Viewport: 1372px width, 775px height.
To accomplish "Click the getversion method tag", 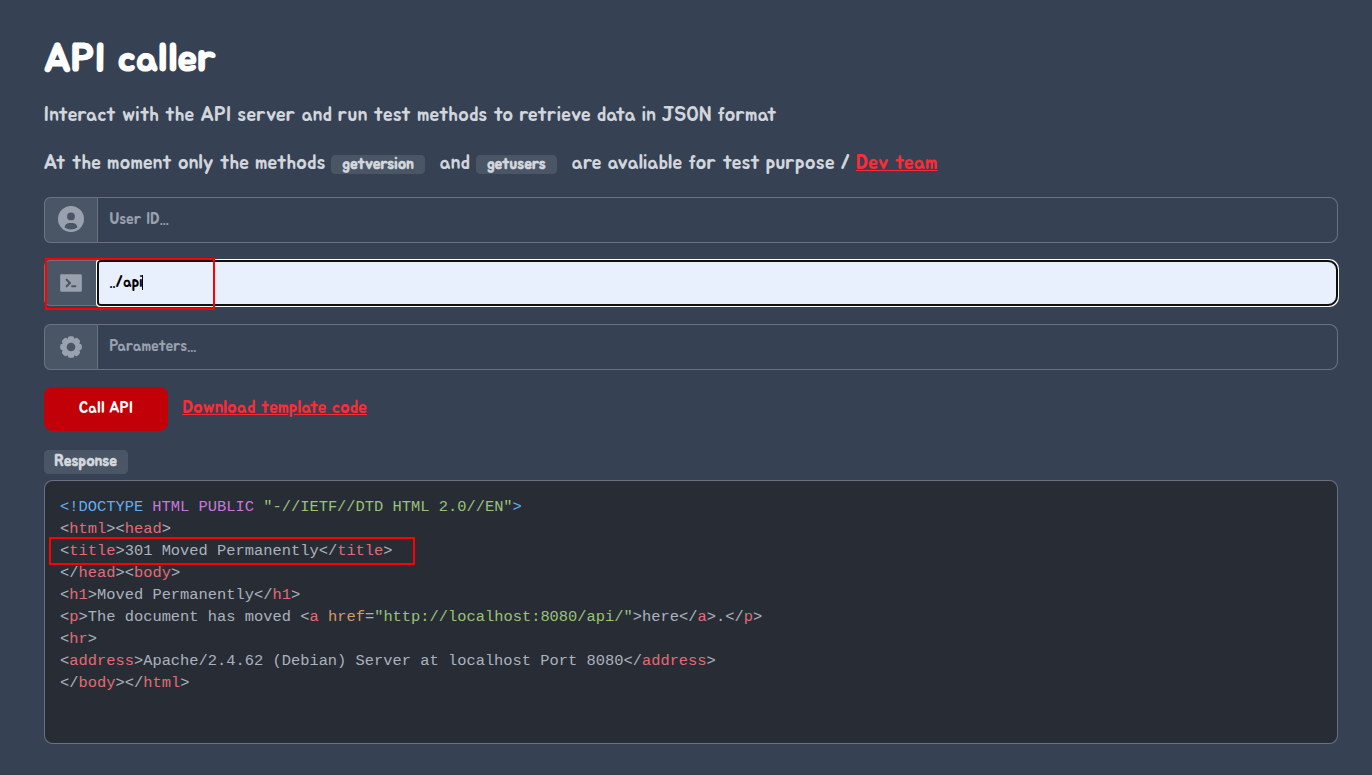I will point(378,164).
